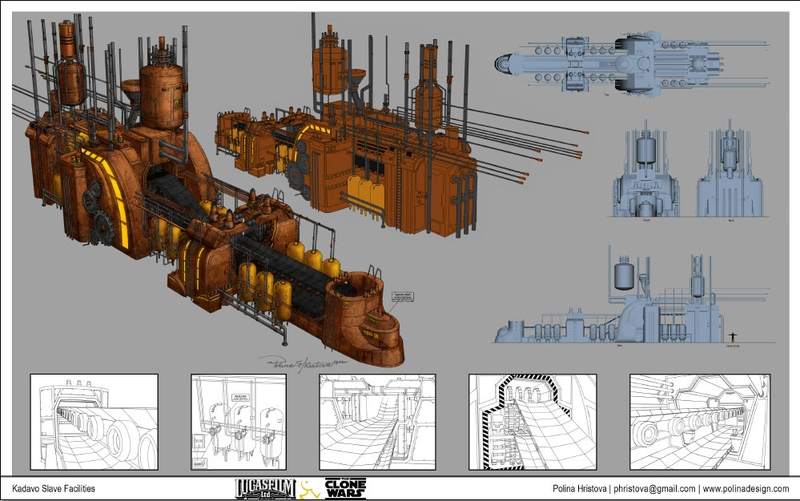Click The Clone Wars logo
This screenshot has height=501, width=800.
tap(345, 488)
